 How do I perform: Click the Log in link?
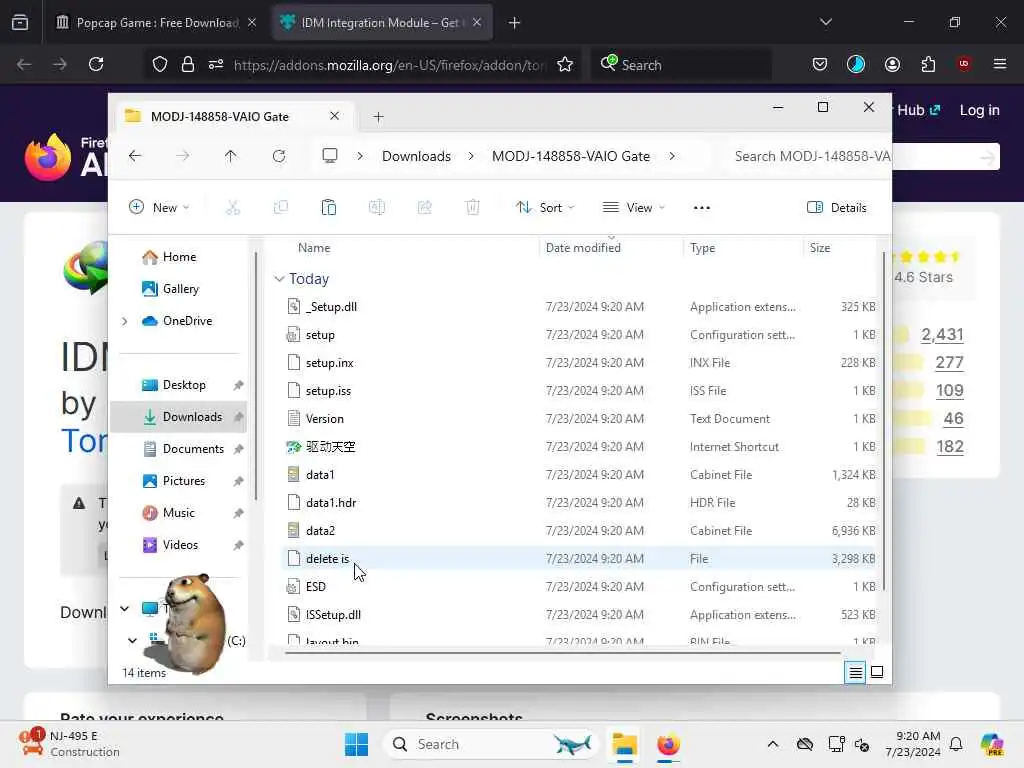(980, 110)
